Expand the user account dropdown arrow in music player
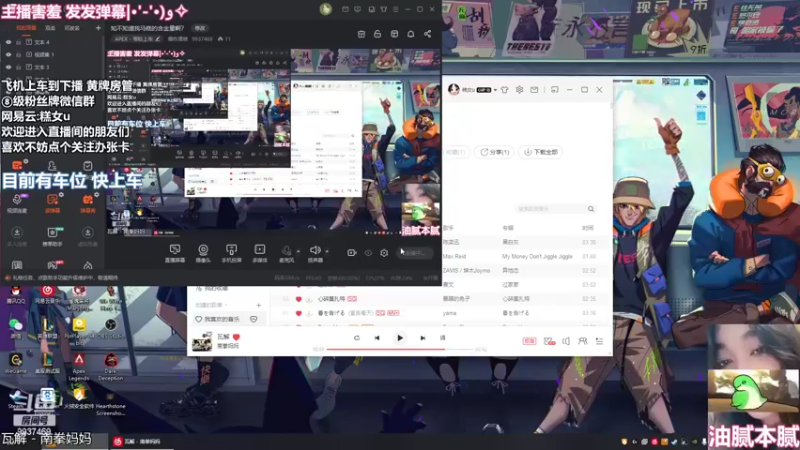800x450 pixels. click(495, 90)
